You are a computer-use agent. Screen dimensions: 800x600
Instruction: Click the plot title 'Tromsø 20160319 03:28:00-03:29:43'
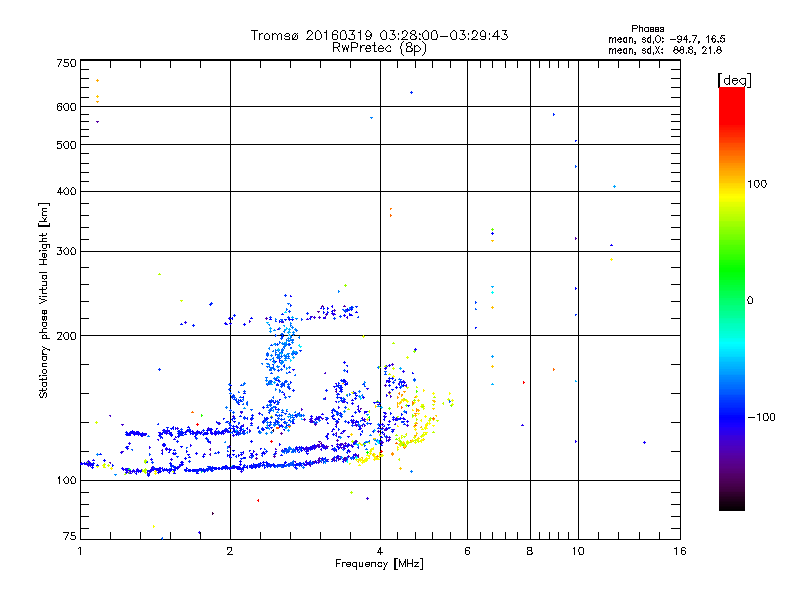379,35
